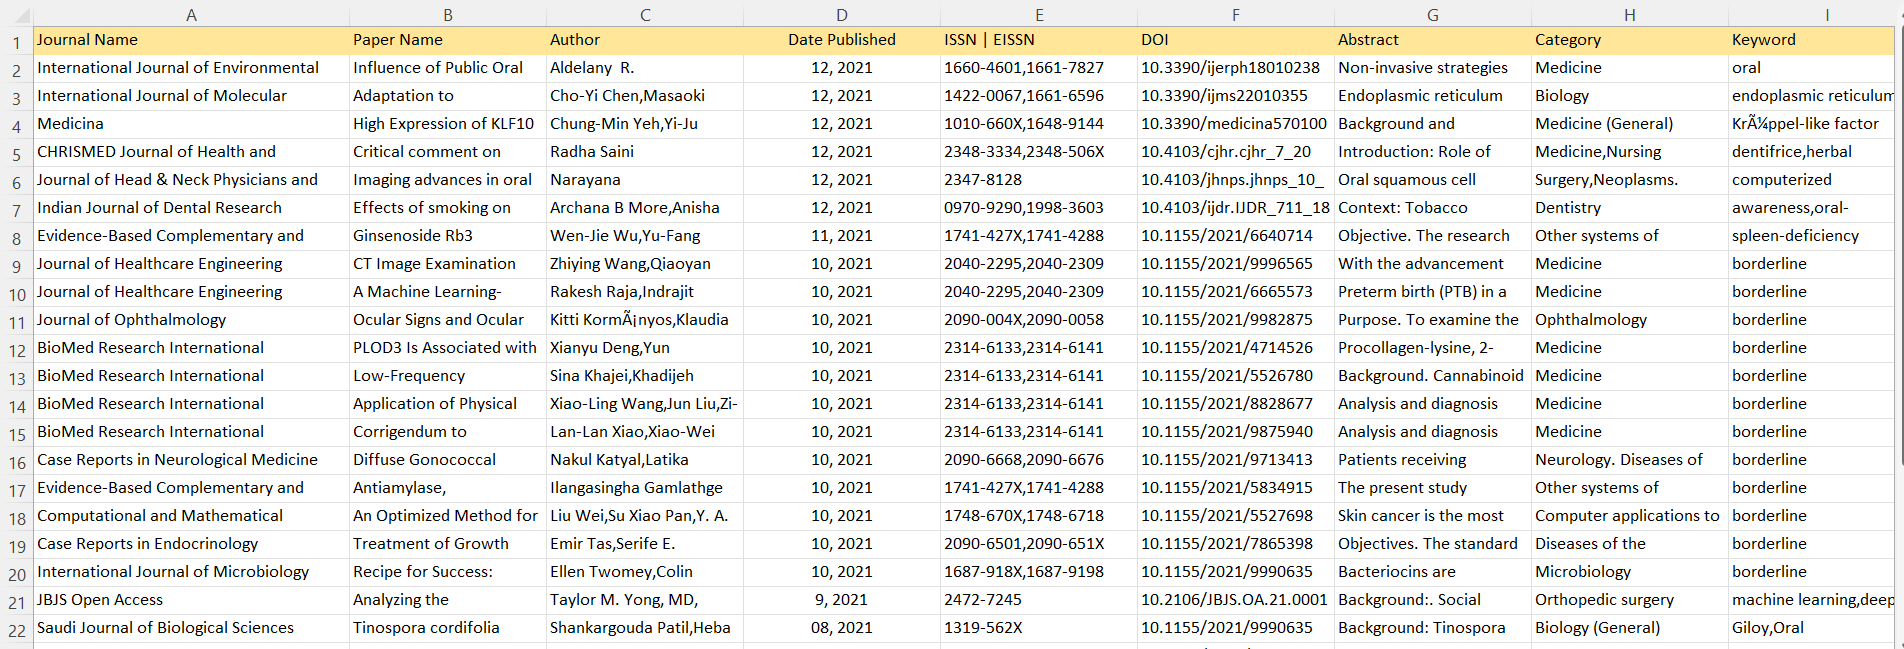Image resolution: width=1904 pixels, height=649 pixels.
Task: Select cell 'Saudi Journal of Biological Sciences'
Action: click(x=191, y=628)
